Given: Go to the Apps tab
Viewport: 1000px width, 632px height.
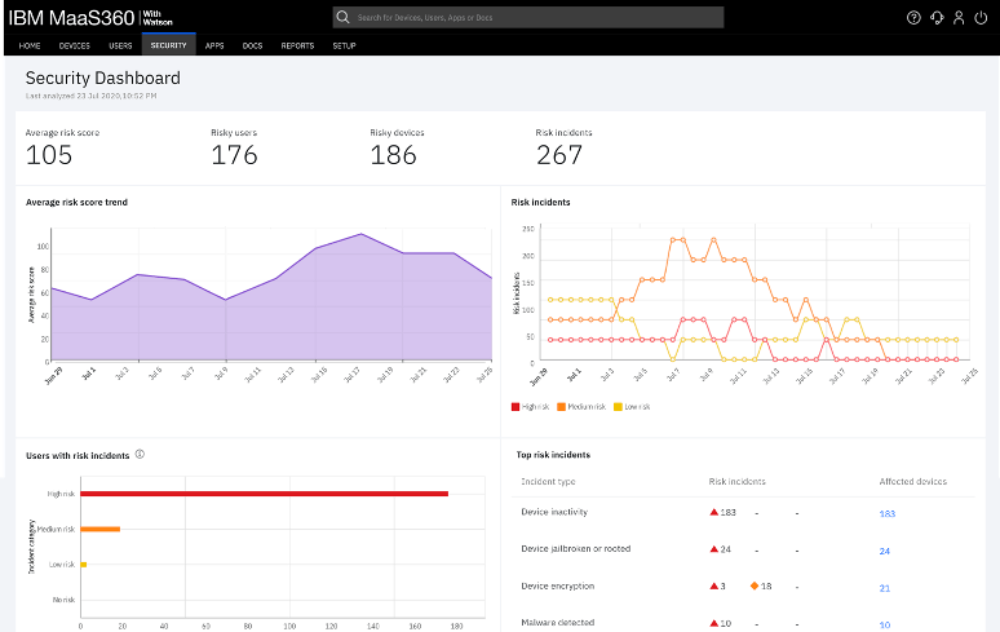Looking at the screenshot, I should pyautogui.click(x=214, y=46).
